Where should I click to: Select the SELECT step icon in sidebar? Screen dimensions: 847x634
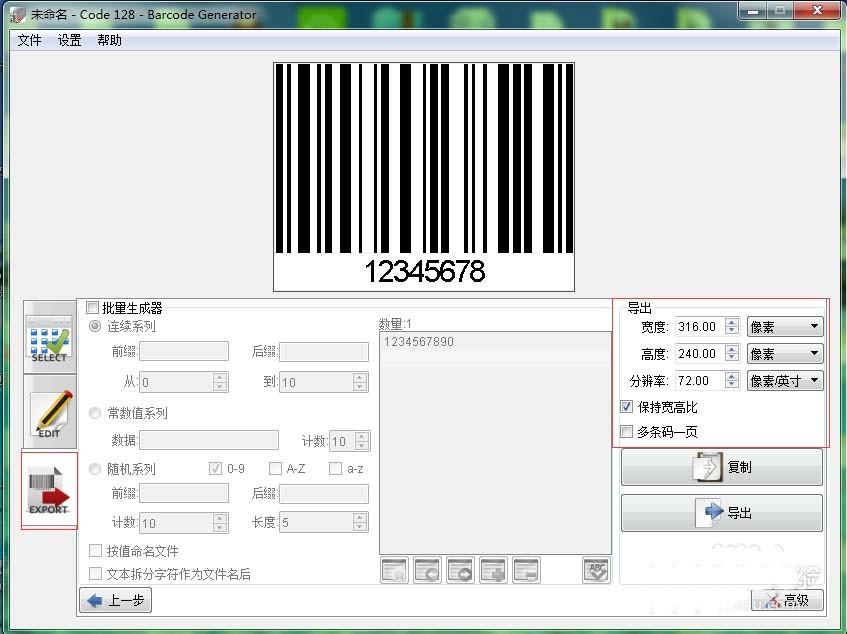pyautogui.click(x=49, y=338)
